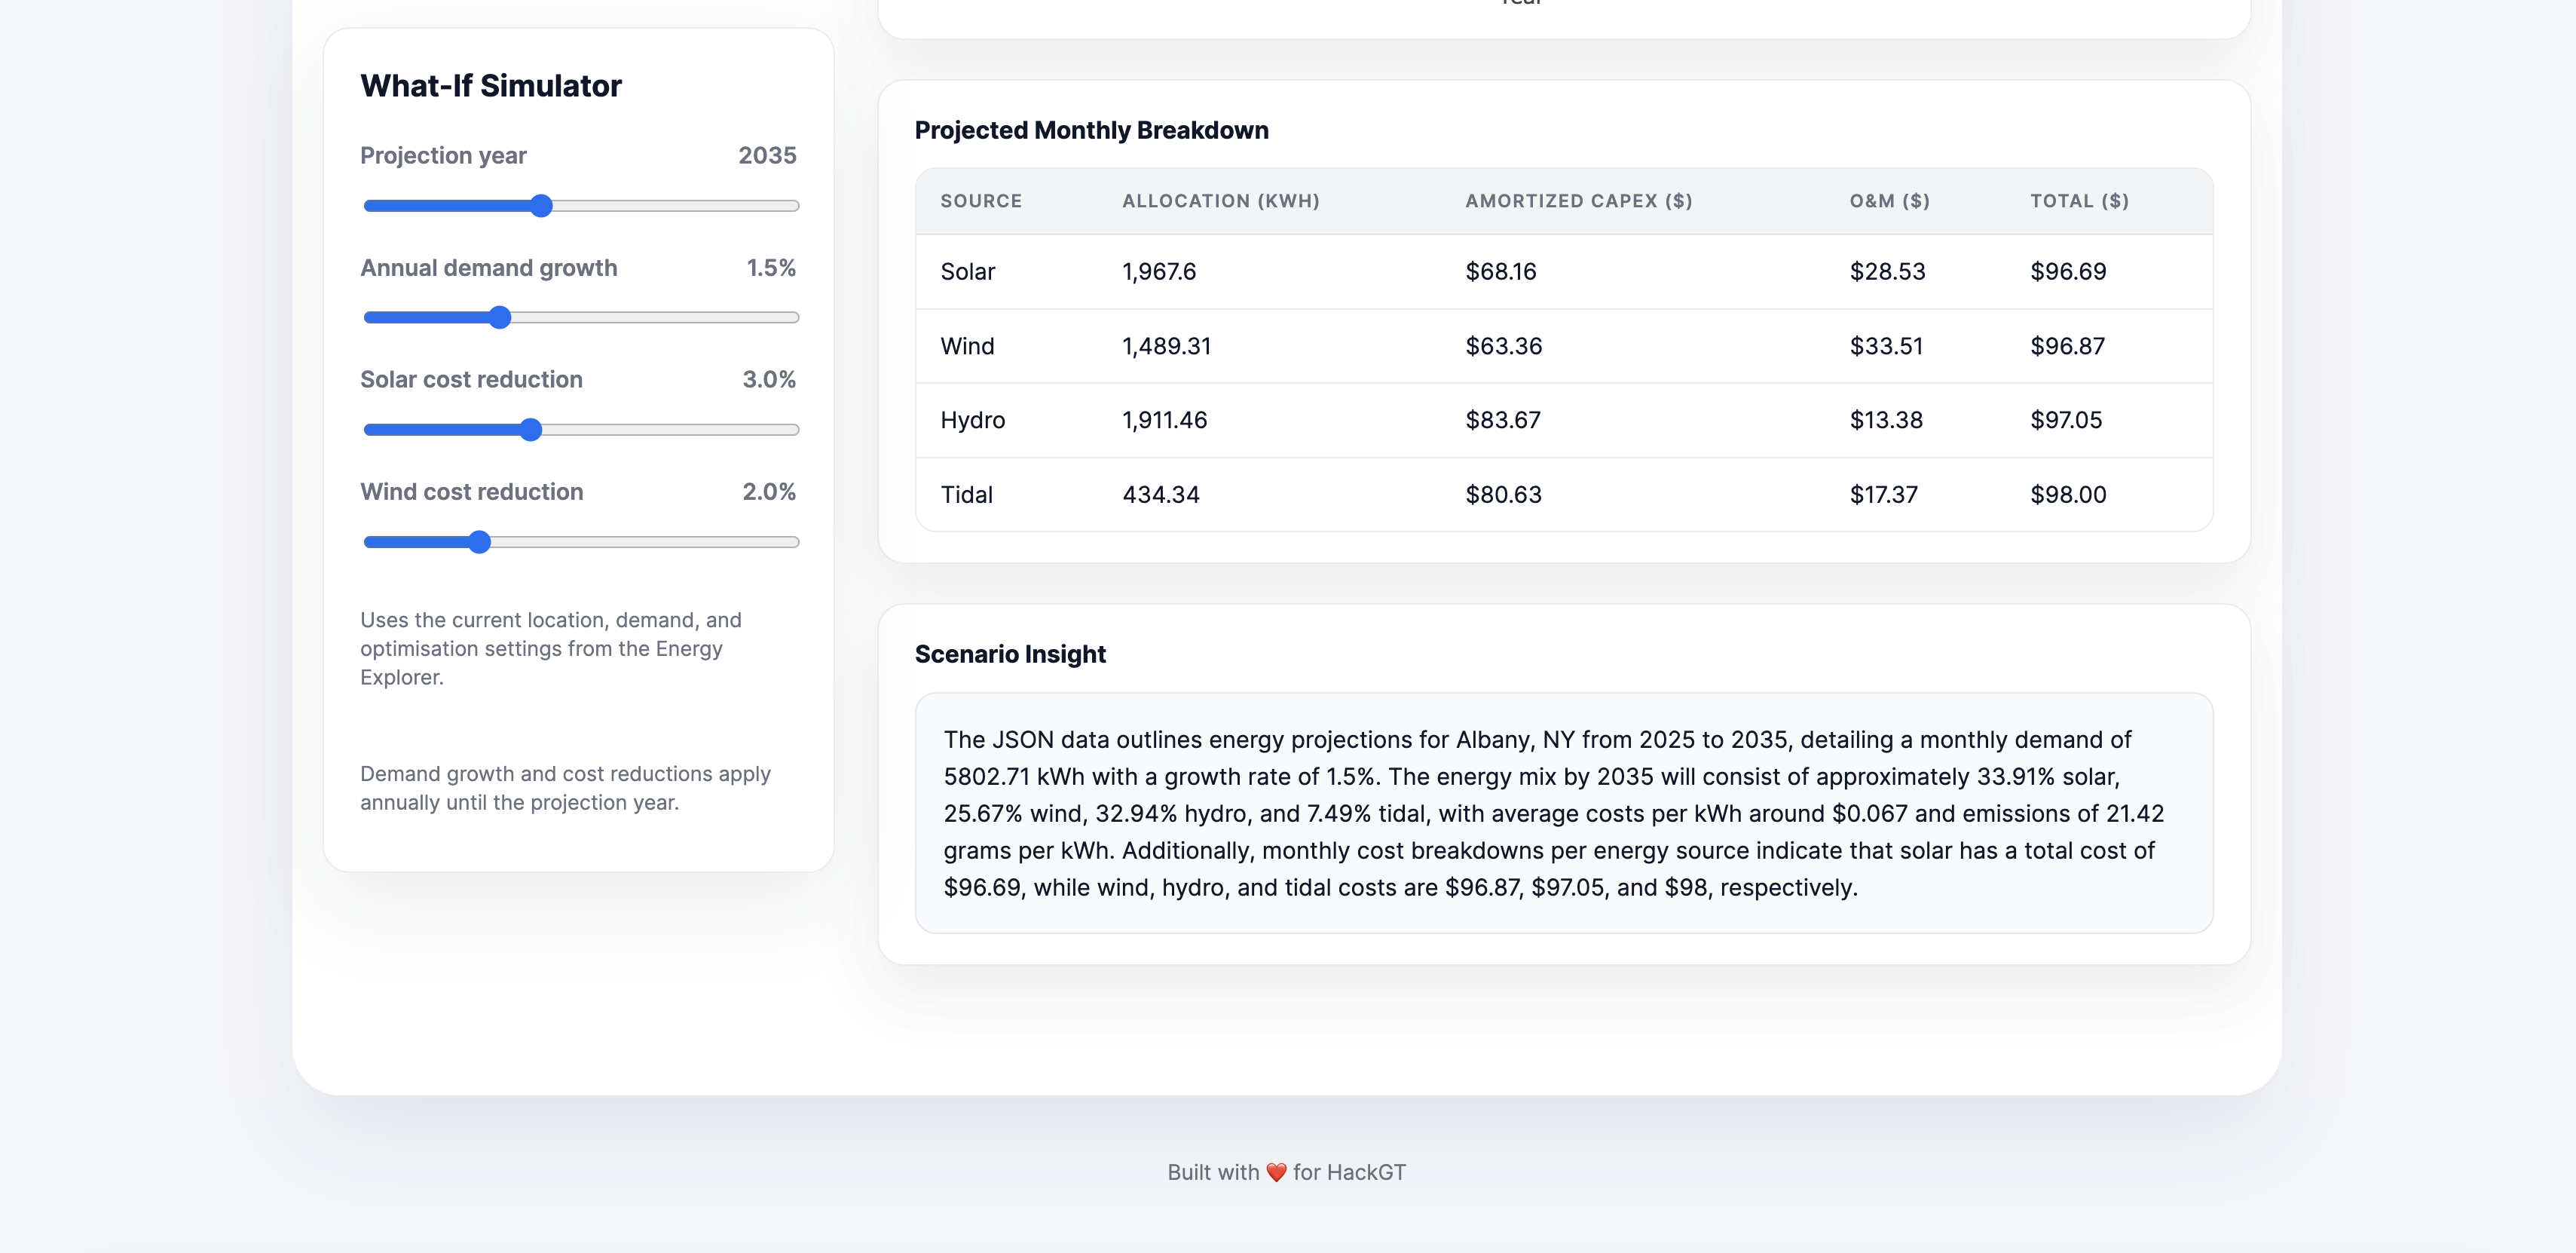Click the Wind cost reduction slider handle

coord(480,542)
